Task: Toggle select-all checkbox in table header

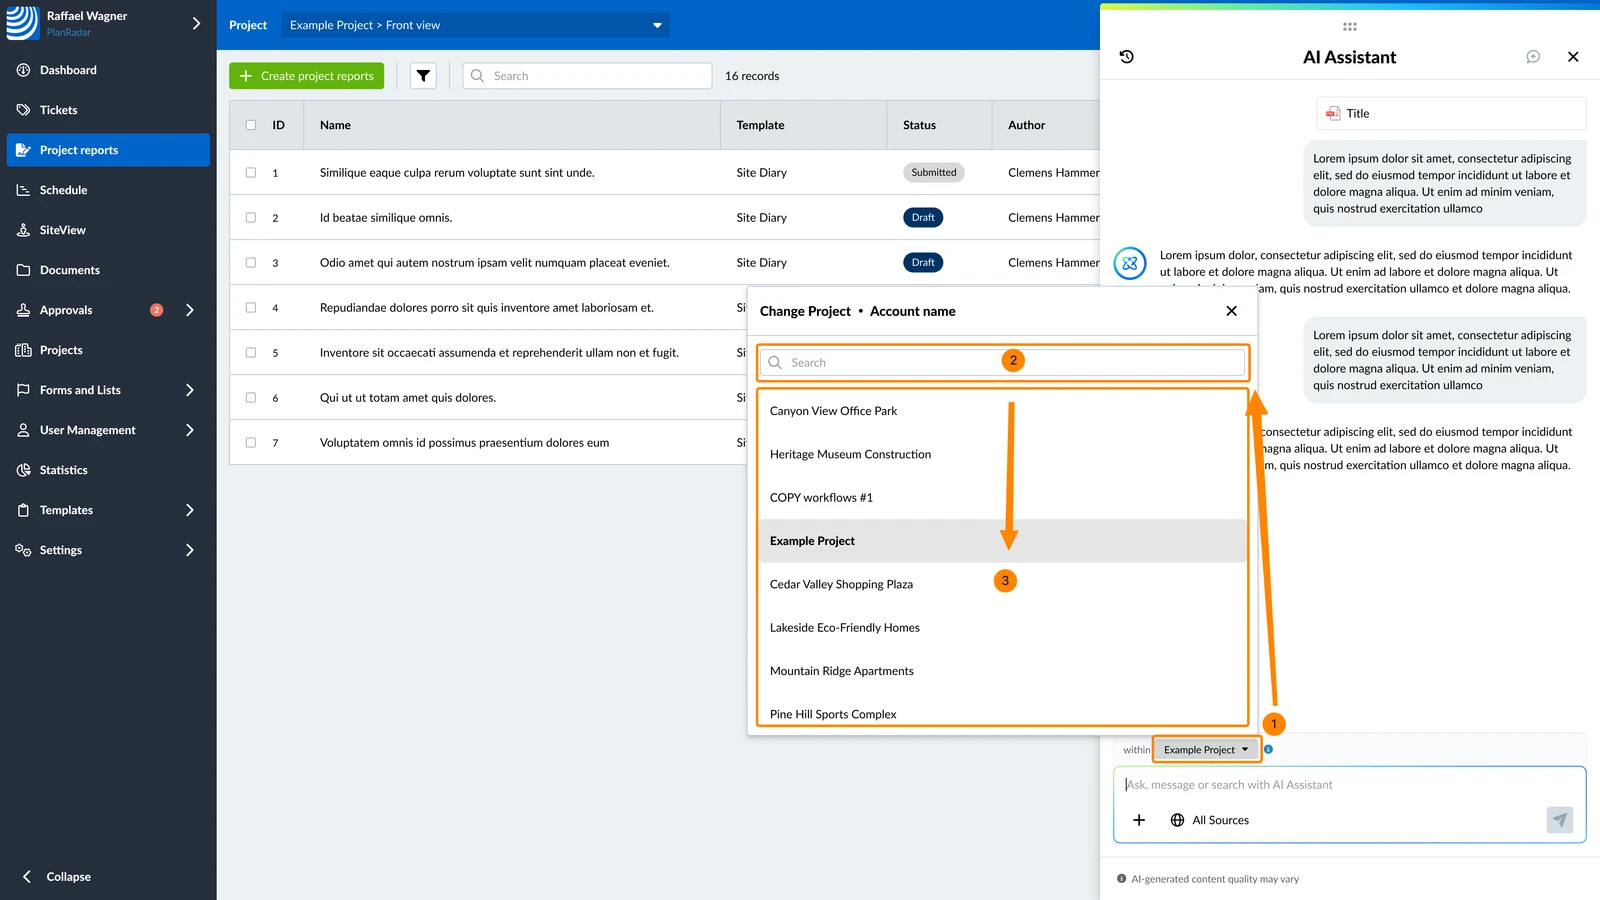Action: click(251, 125)
